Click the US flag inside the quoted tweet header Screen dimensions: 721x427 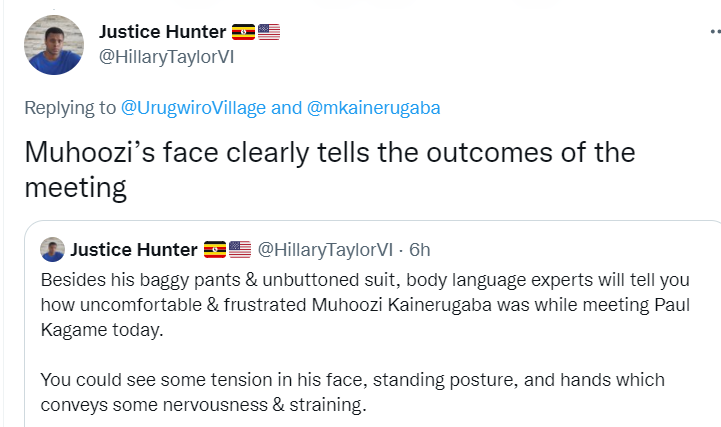(239, 248)
